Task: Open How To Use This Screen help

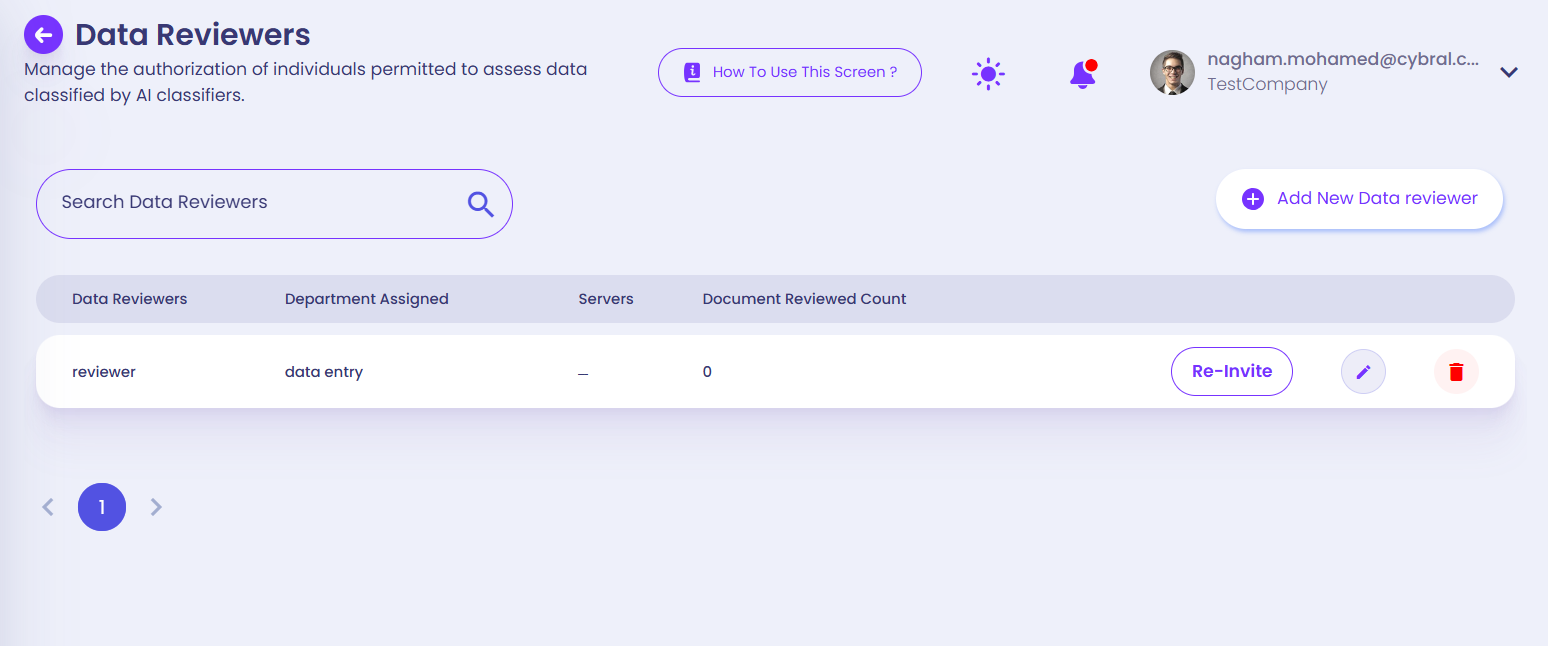Action: (x=789, y=73)
